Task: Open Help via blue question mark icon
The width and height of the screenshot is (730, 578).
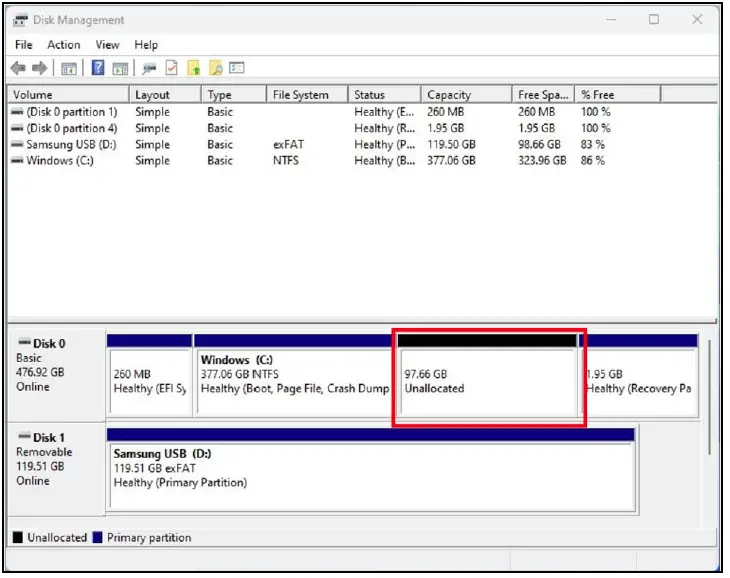Action: [x=98, y=68]
